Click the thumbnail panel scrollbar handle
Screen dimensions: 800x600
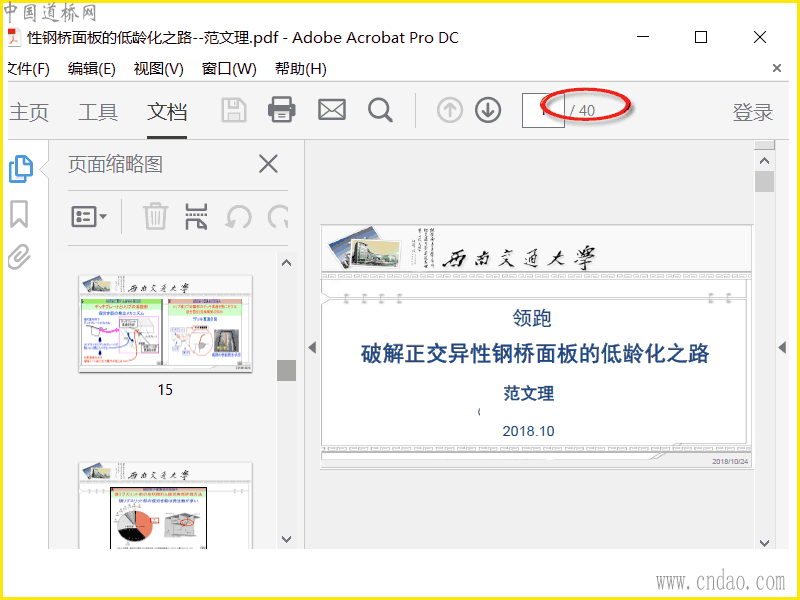[287, 370]
